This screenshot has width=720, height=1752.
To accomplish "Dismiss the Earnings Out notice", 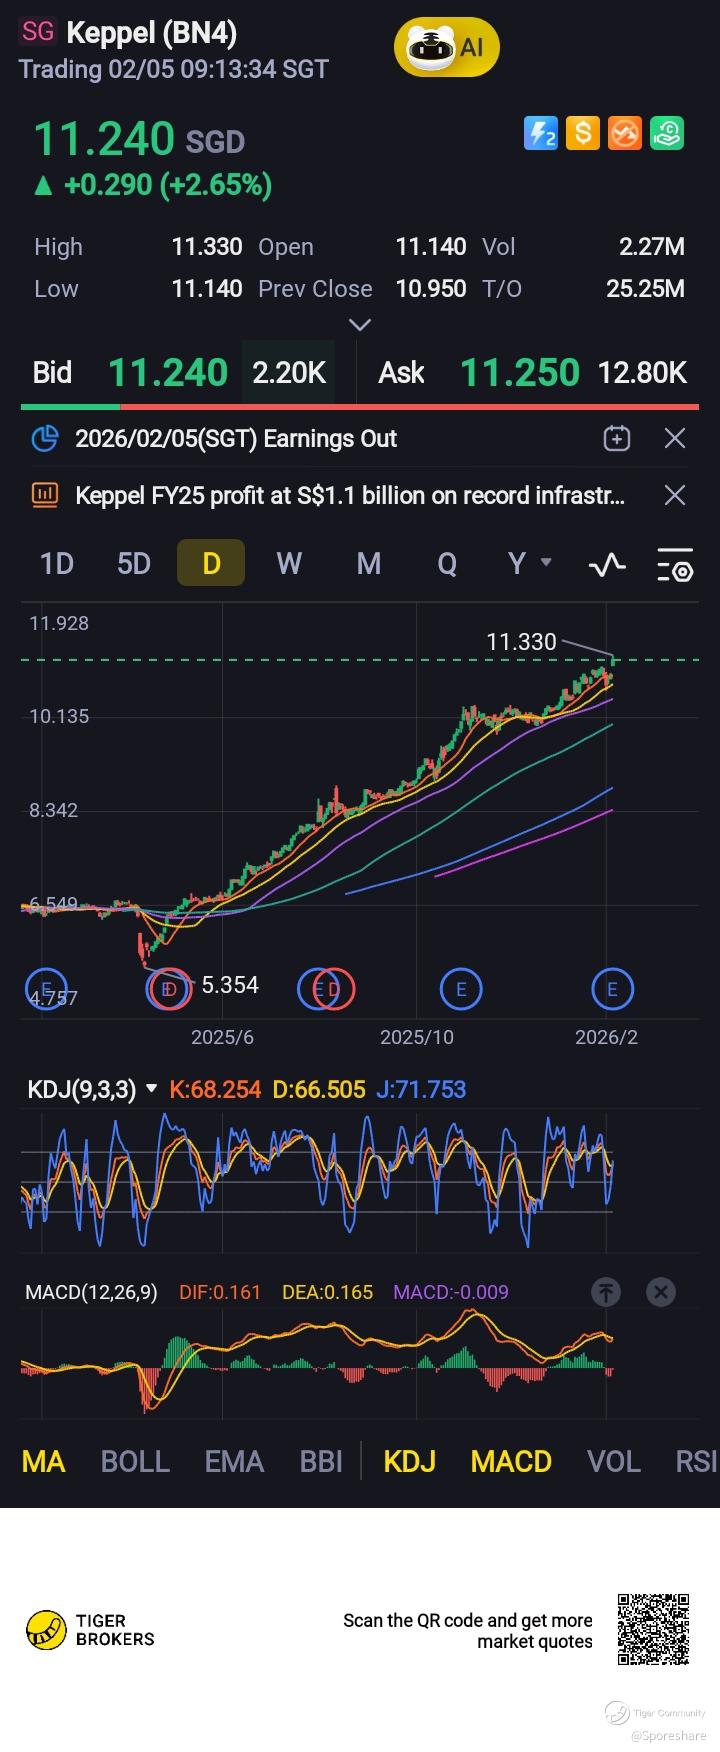I will point(675,438).
